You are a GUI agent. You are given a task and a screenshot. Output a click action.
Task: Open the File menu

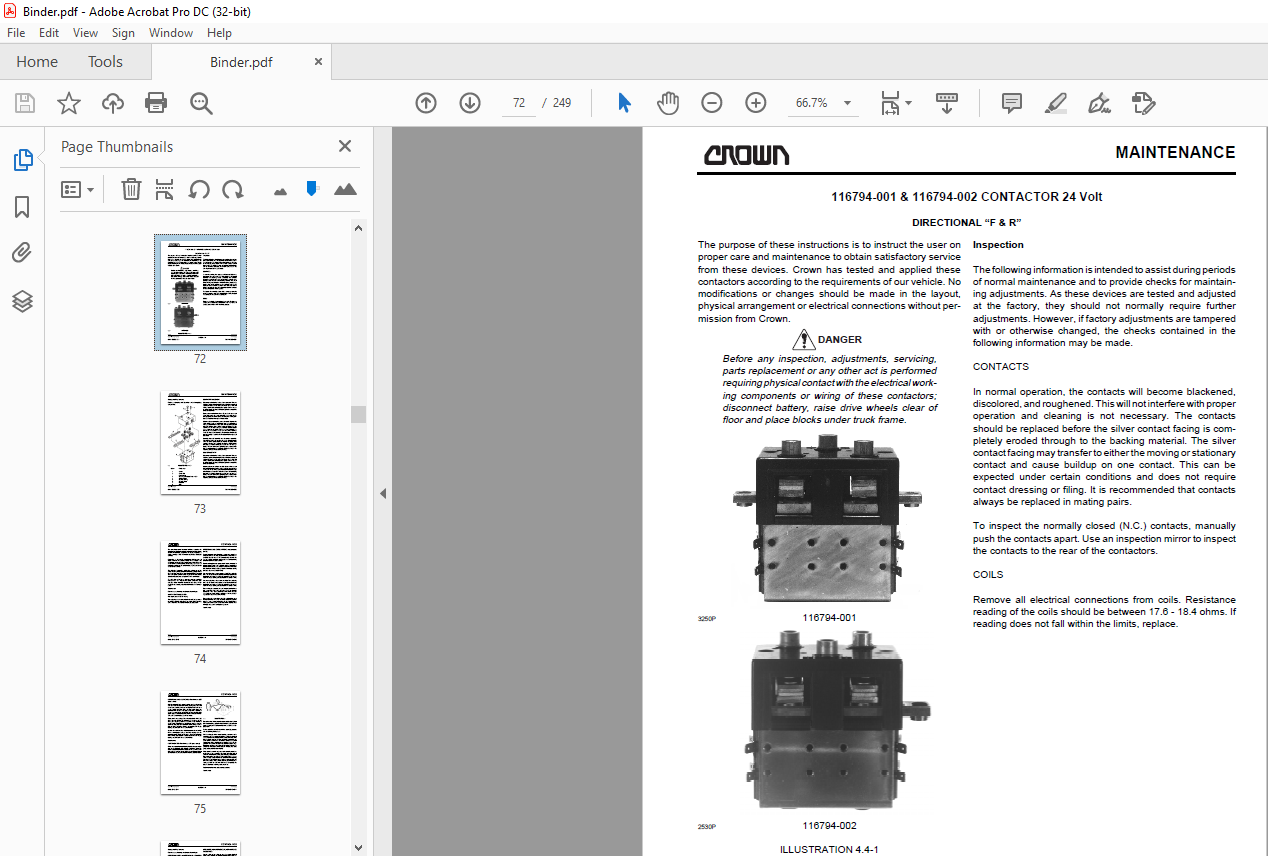tap(16, 33)
